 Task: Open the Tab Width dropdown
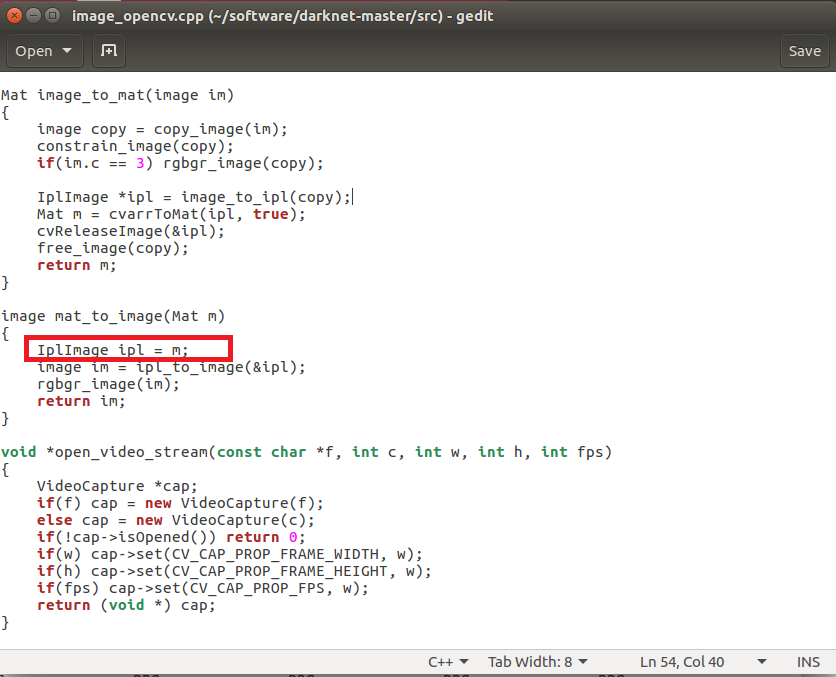[537, 661]
